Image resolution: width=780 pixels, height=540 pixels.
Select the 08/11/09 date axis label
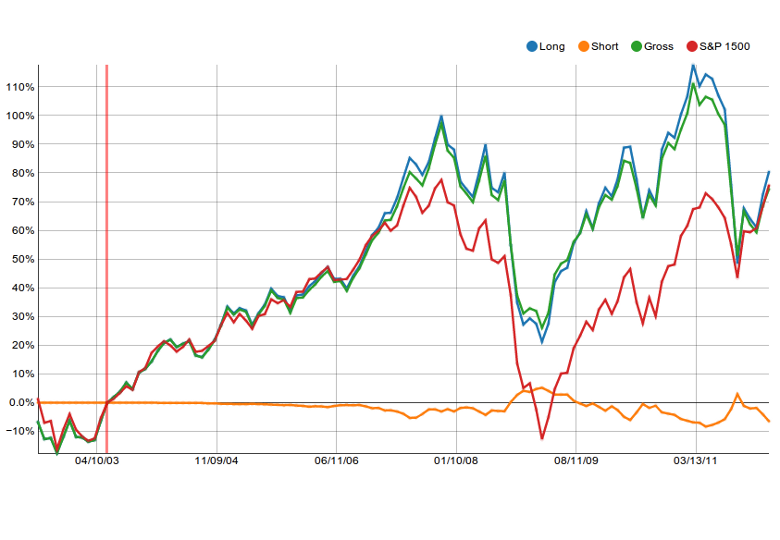point(576,460)
